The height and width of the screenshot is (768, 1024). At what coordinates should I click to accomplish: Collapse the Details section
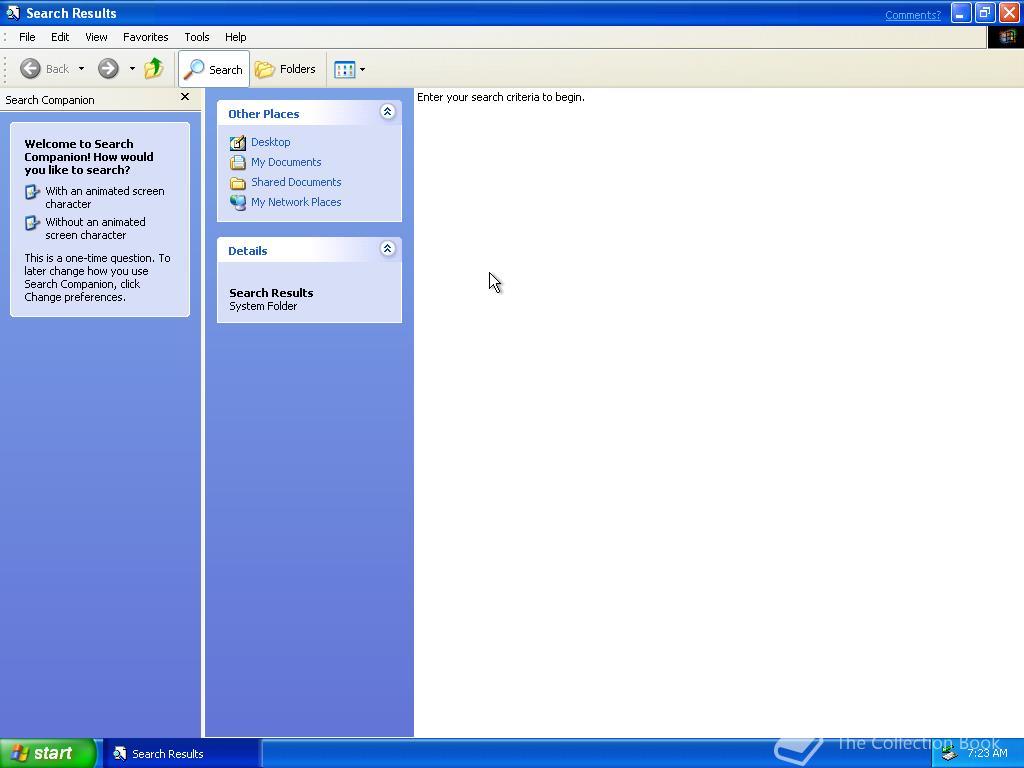(387, 249)
